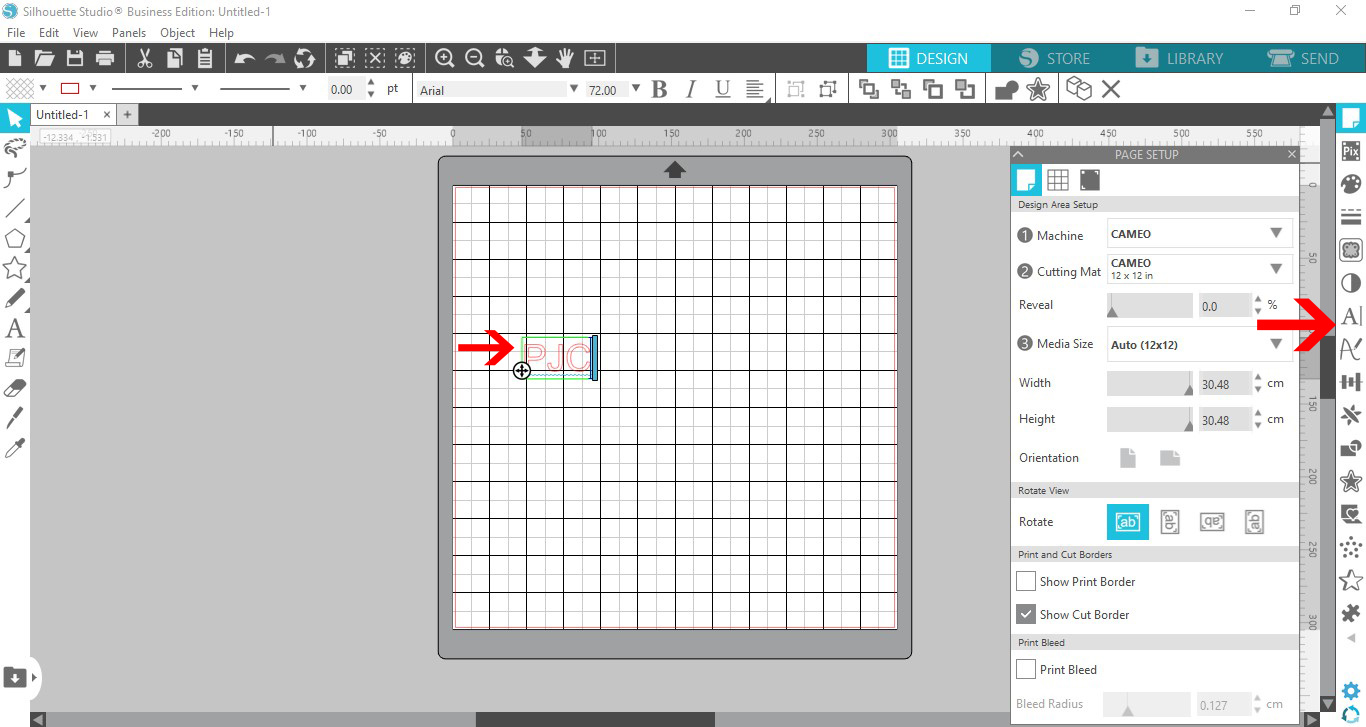Screen dimensions: 1366x727
Task: Select portrait orientation
Action: tap(1128, 458)
